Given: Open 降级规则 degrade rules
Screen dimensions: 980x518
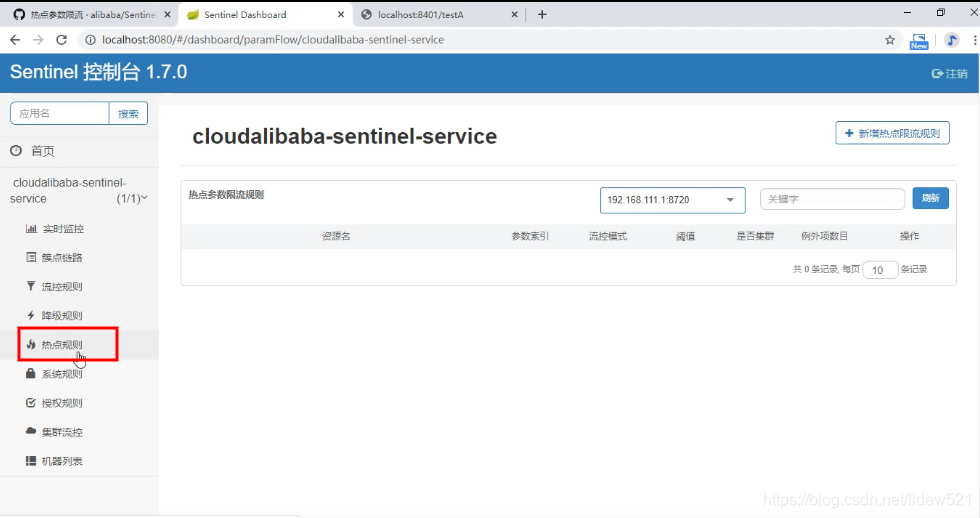Looking at the screenshot, I should coord(62,316).
